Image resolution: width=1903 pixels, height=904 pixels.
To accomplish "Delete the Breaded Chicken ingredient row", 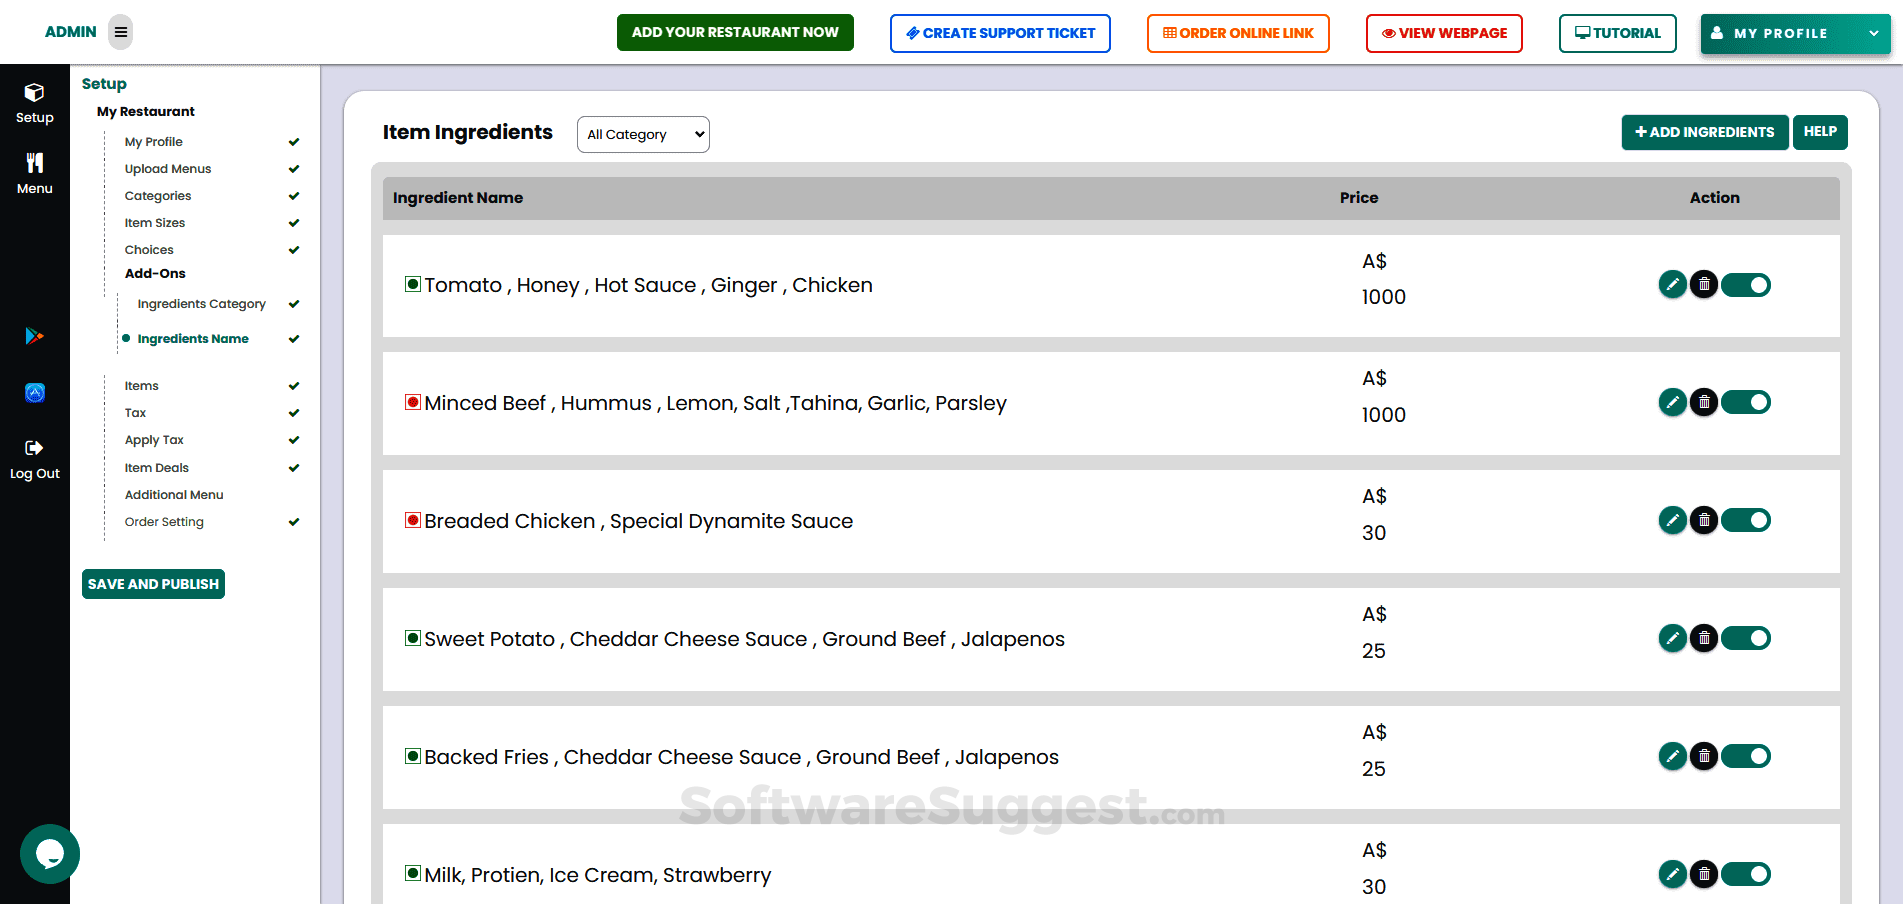I will (x=1704, y=520).
